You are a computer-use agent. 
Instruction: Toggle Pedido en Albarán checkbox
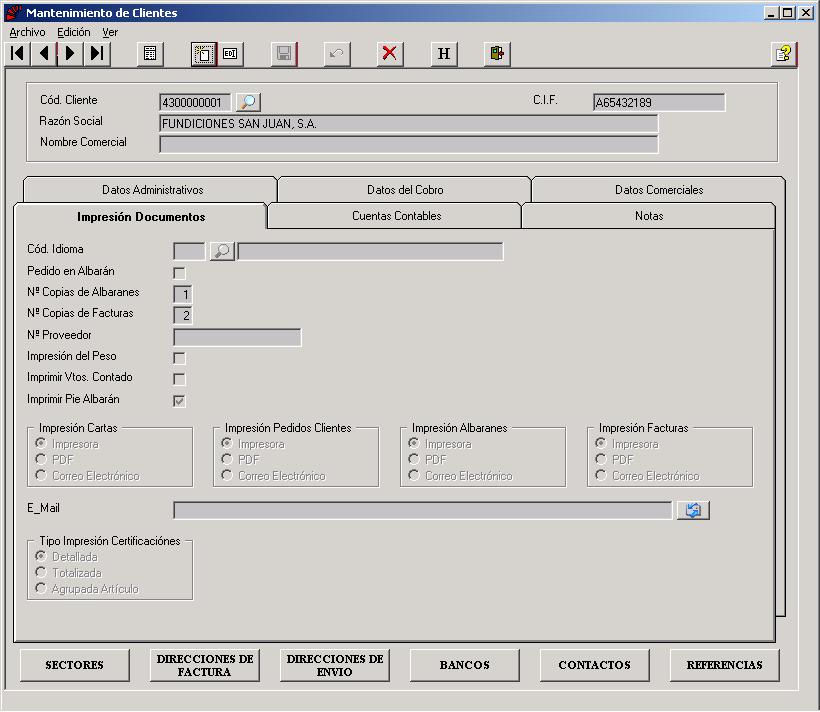pos(179,273)
